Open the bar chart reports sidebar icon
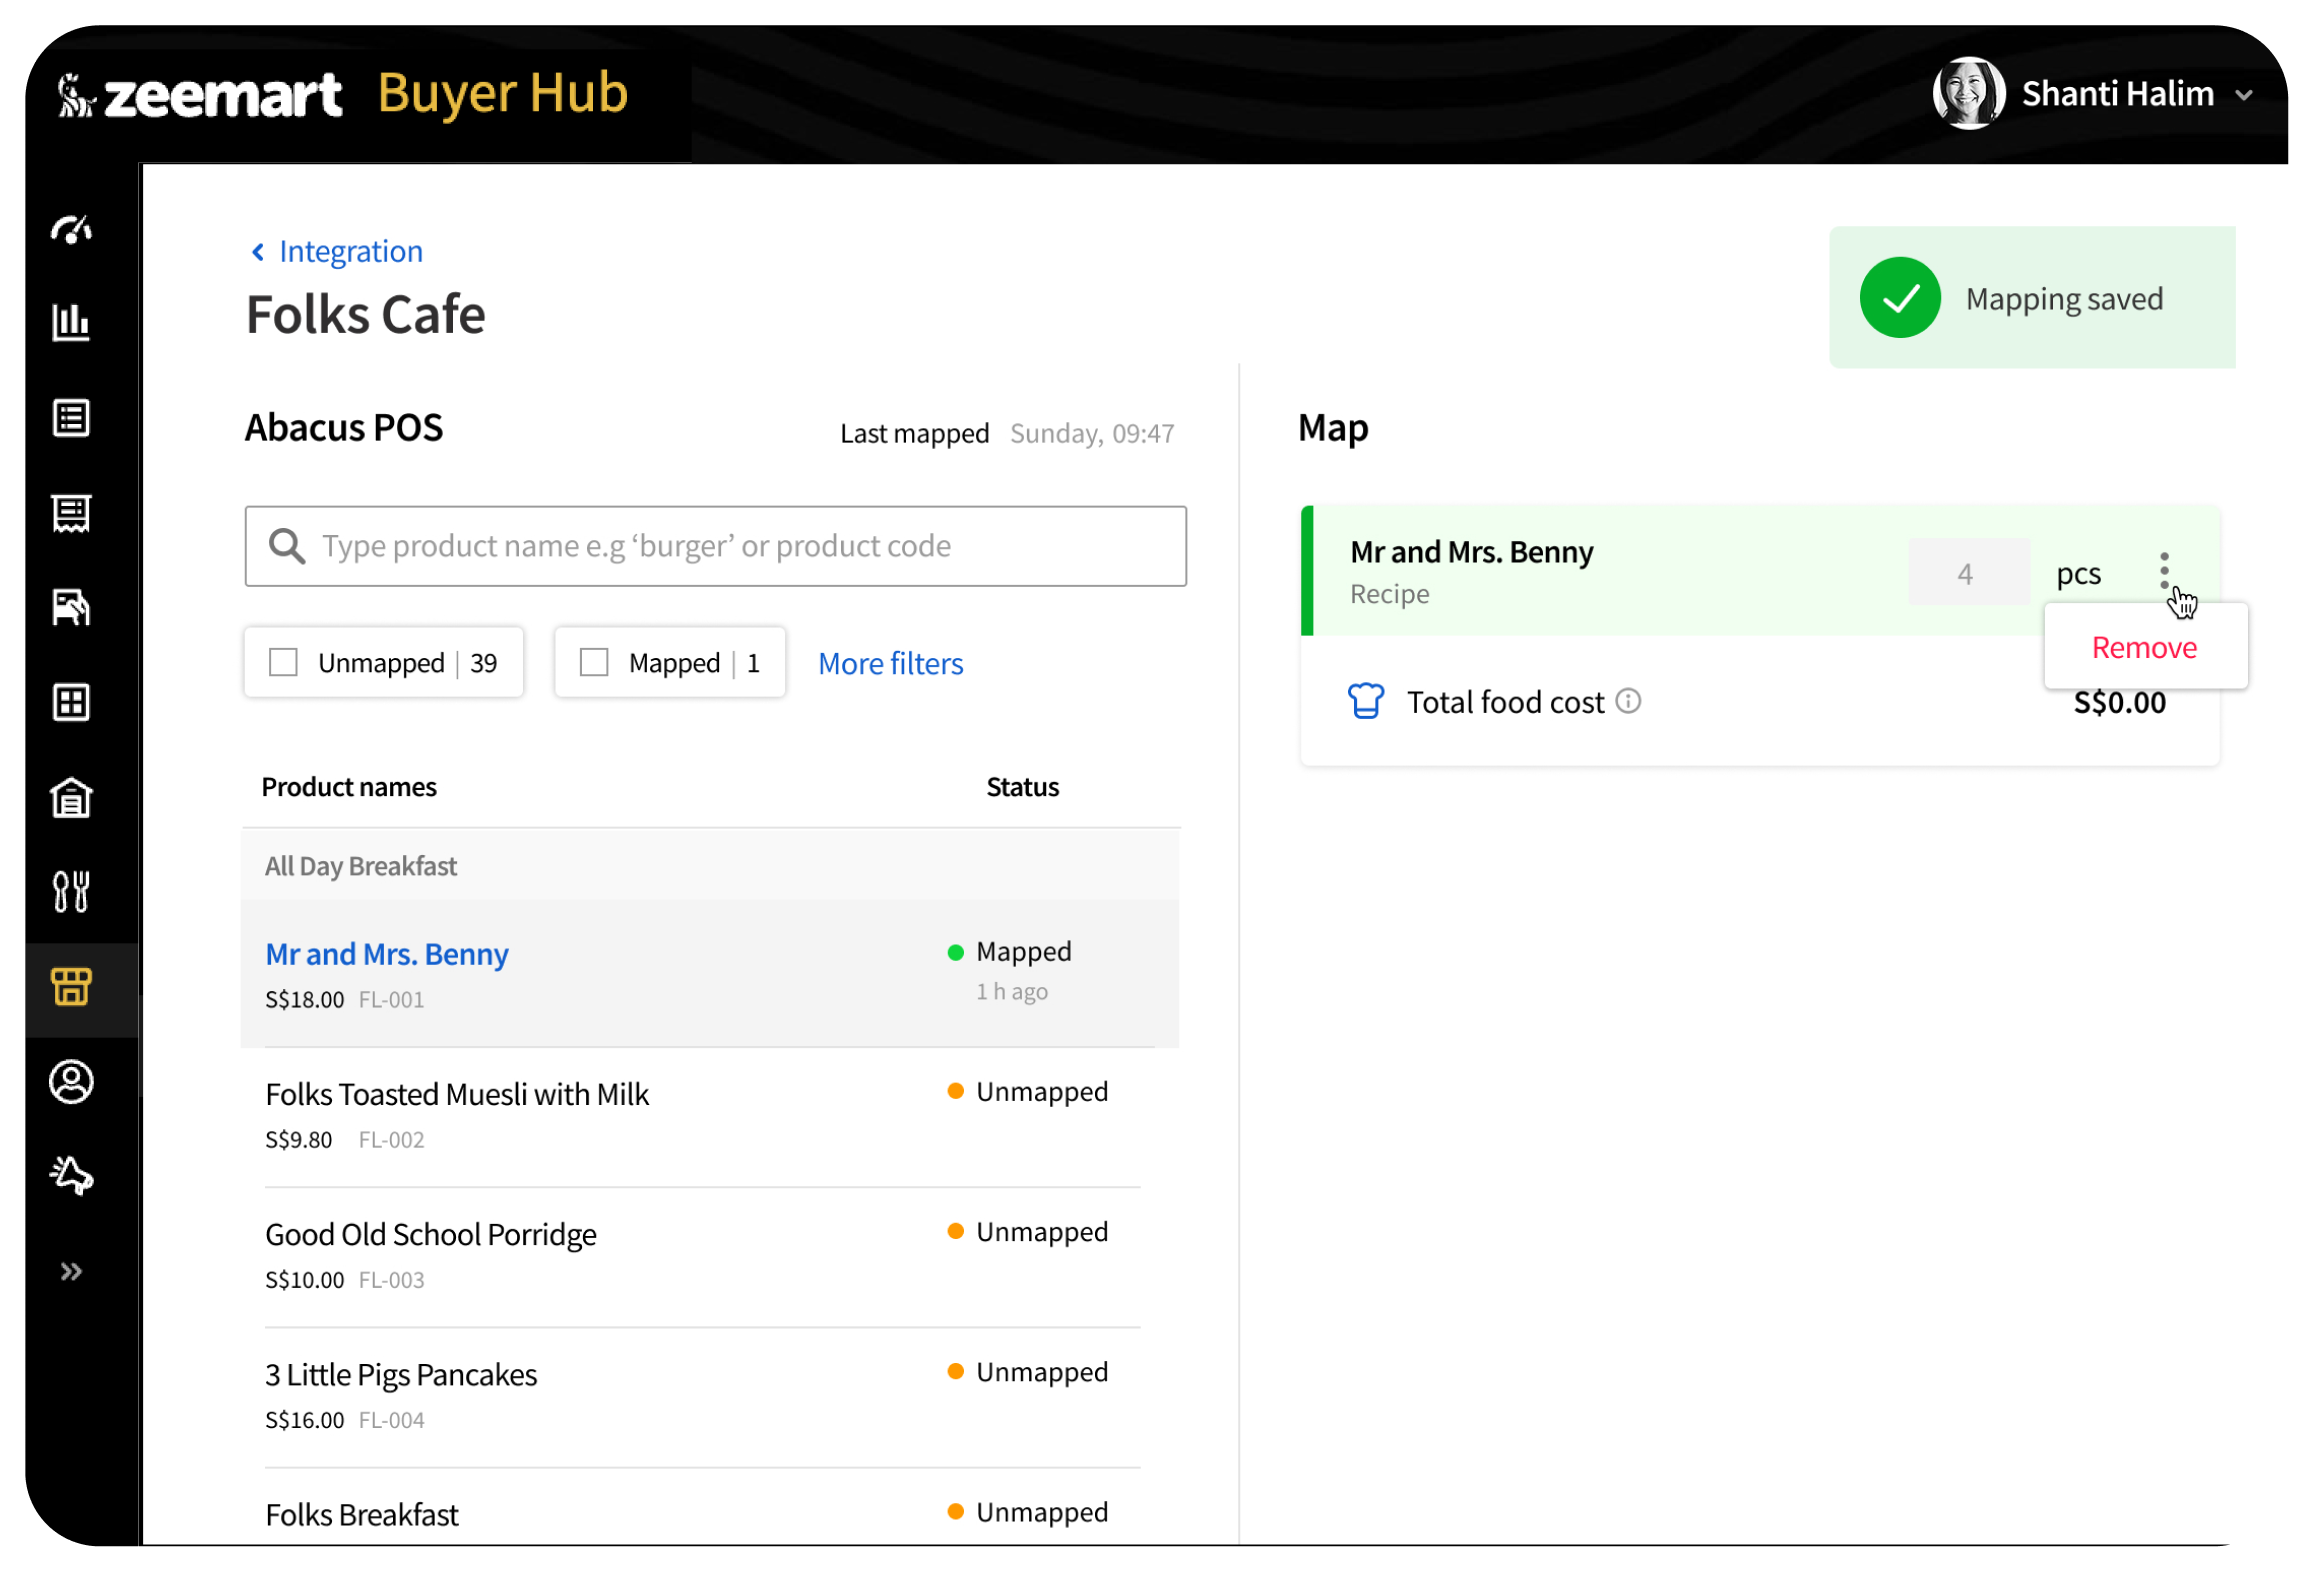This screenshot has height=1578, width=2320. click(x=71, y=322)
